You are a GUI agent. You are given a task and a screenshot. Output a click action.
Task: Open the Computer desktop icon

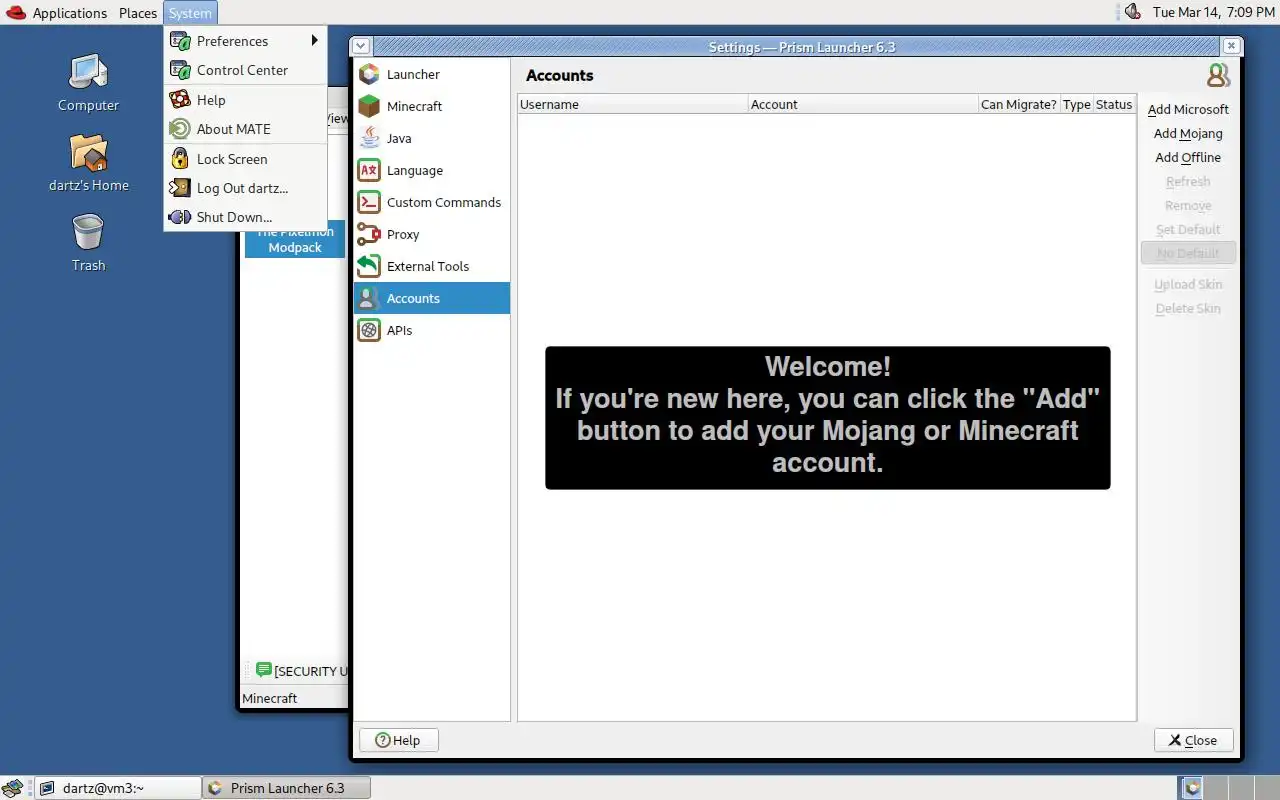tap(88, 73)
